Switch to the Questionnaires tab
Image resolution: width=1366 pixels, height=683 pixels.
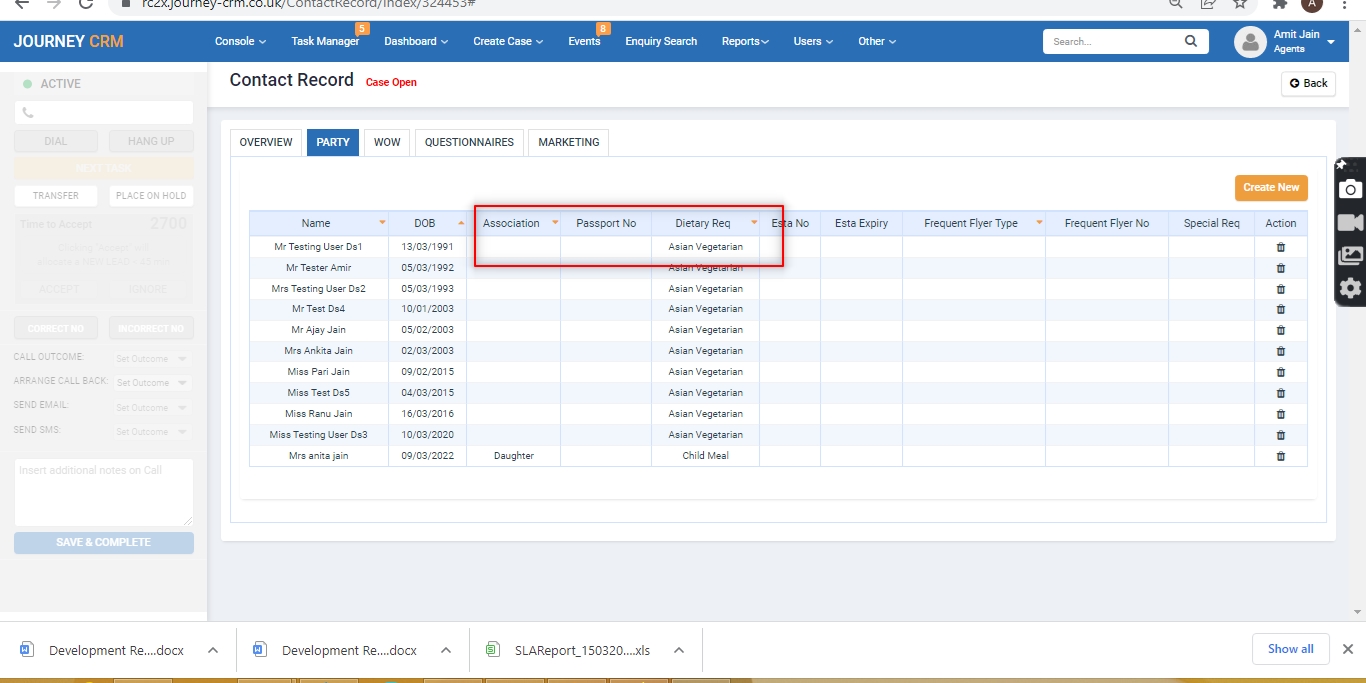[469, 142]
